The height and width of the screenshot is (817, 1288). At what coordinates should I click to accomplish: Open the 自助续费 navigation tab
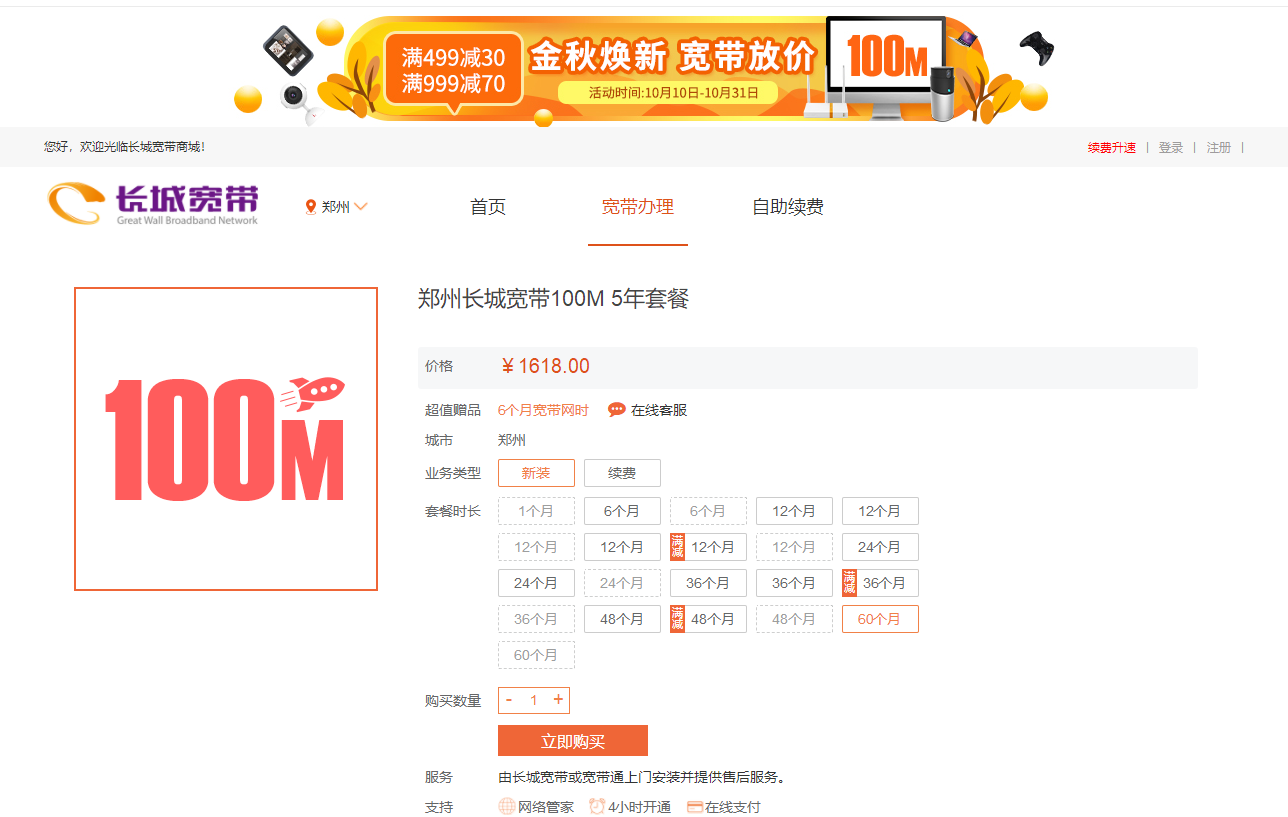point(788,207)
